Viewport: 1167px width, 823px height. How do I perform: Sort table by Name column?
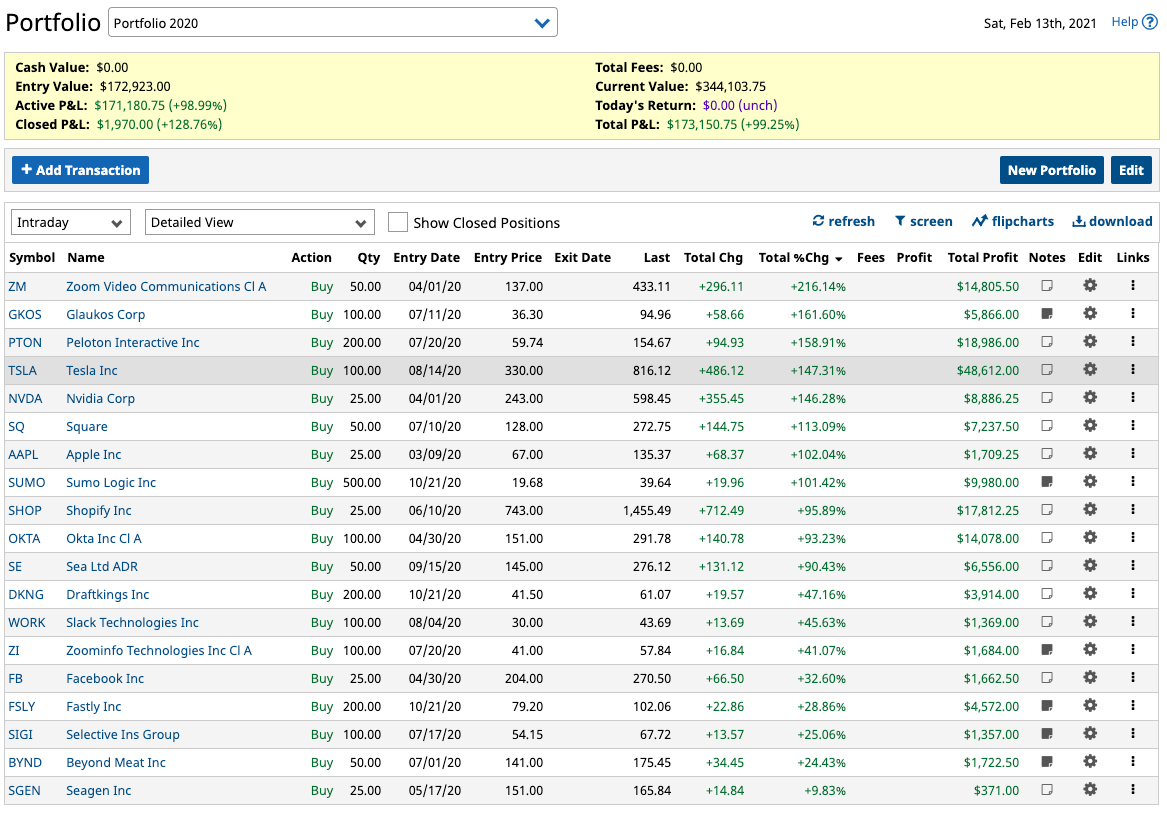(x=86, y=257)
